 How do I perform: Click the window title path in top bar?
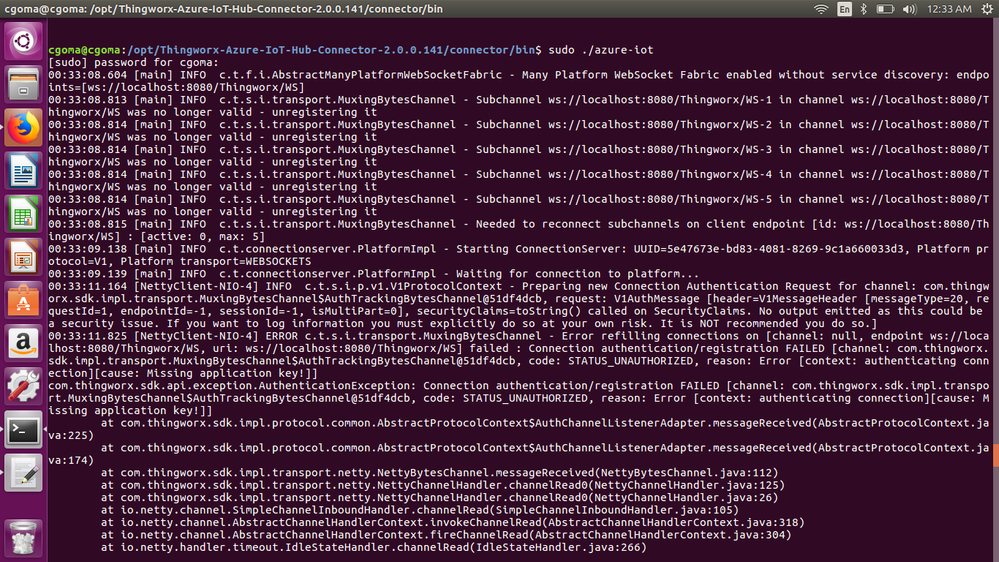223,9
